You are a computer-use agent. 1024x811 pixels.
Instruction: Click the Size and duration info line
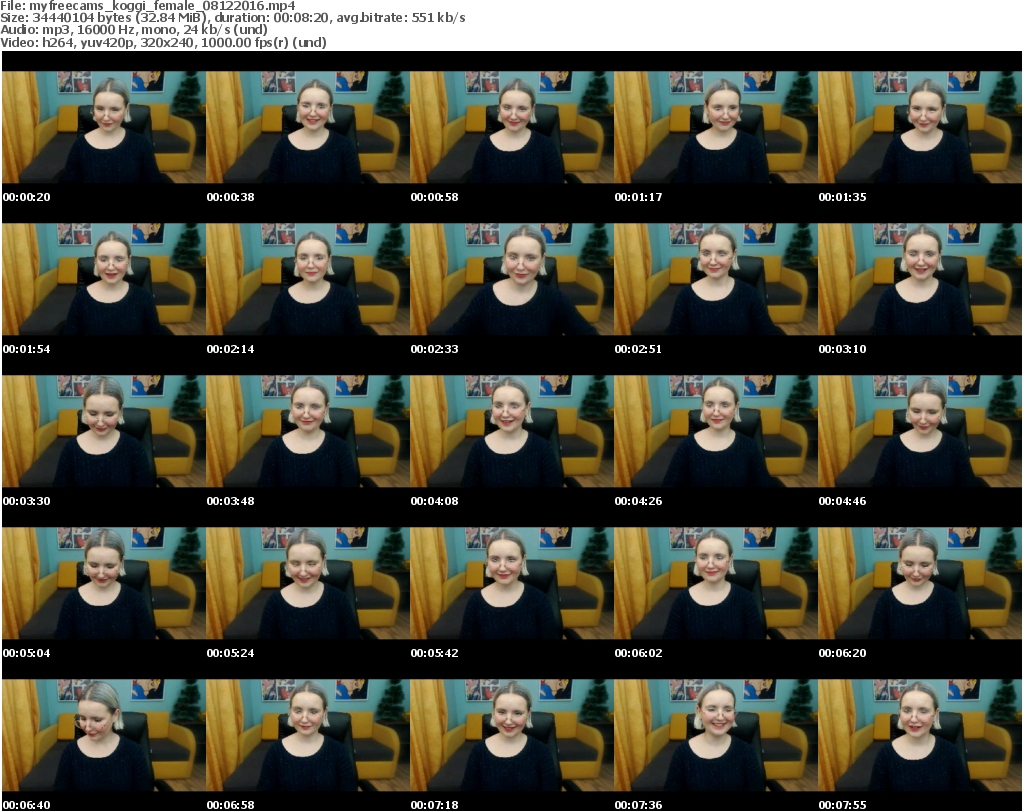pos(232,18)
